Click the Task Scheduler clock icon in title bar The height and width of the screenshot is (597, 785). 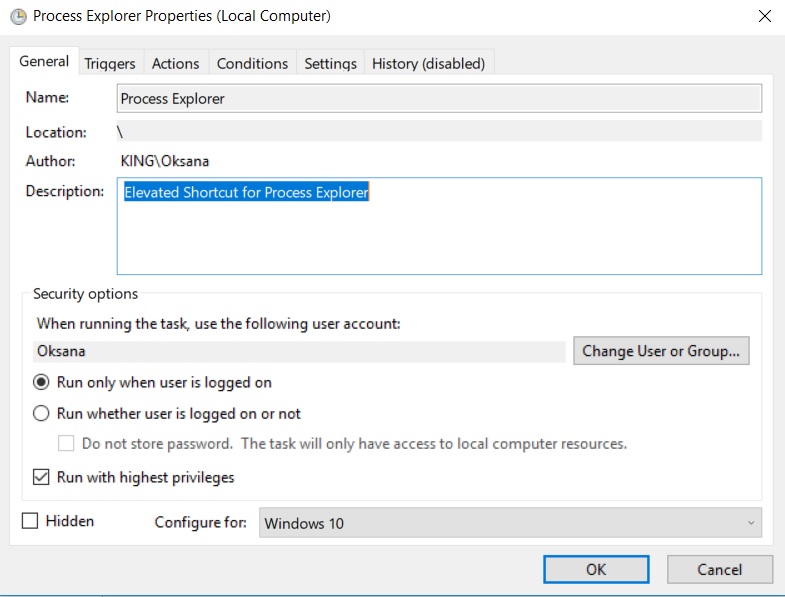click(x=18, y=17)
